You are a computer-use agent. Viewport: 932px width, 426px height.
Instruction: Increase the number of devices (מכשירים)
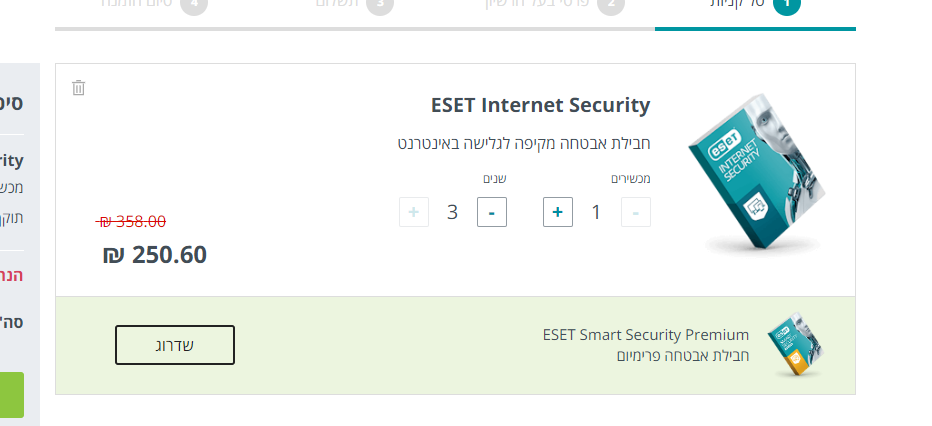pos(558,212)
